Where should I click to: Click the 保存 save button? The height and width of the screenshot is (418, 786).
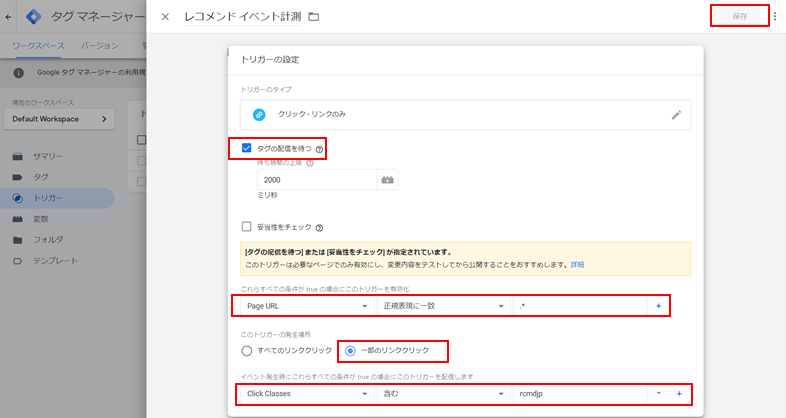pos(740,16)
